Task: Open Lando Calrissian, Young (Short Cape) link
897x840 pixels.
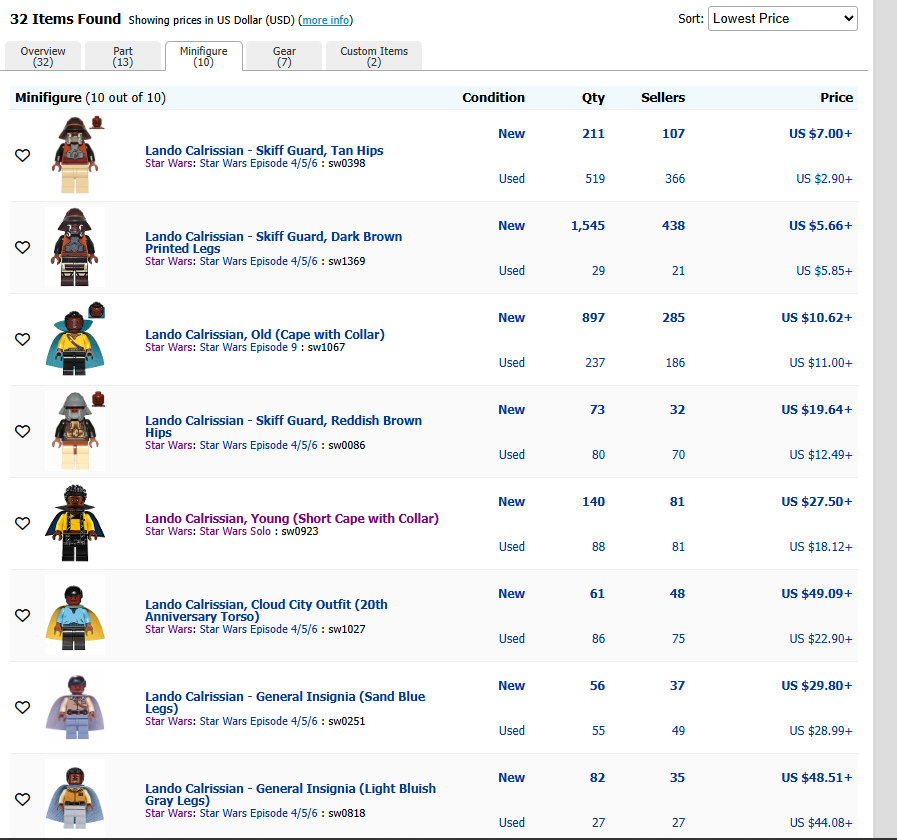Action: point(292,518)
